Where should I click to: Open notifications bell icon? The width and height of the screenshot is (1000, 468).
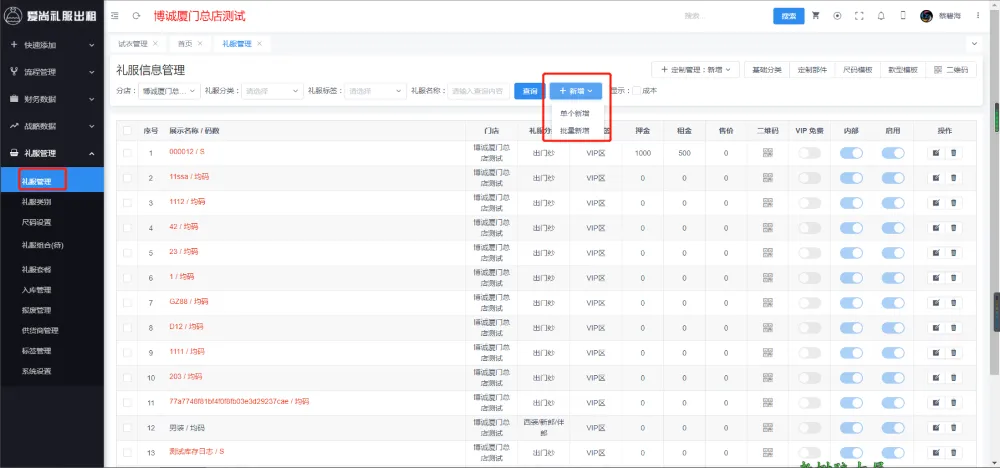tap(880, 16)
